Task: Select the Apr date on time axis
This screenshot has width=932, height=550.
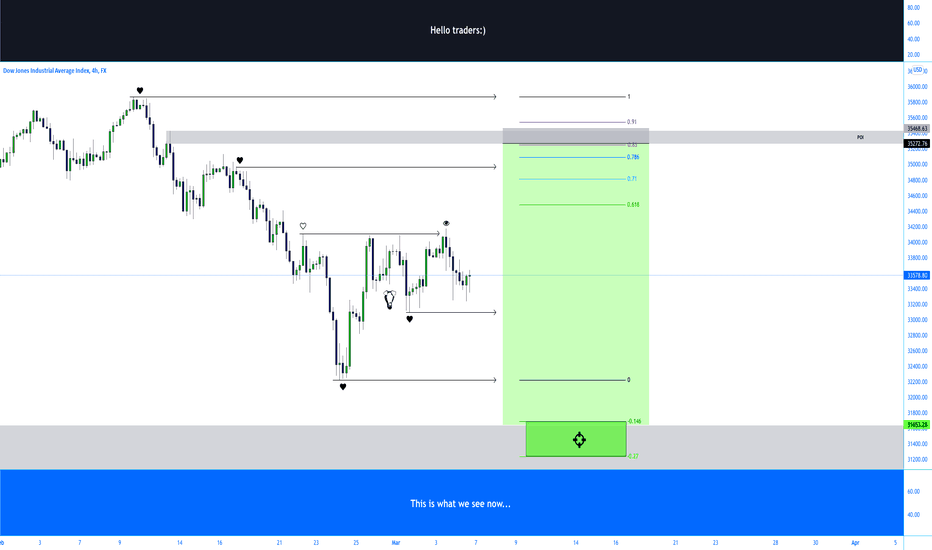Action: (x=855, y=543)
